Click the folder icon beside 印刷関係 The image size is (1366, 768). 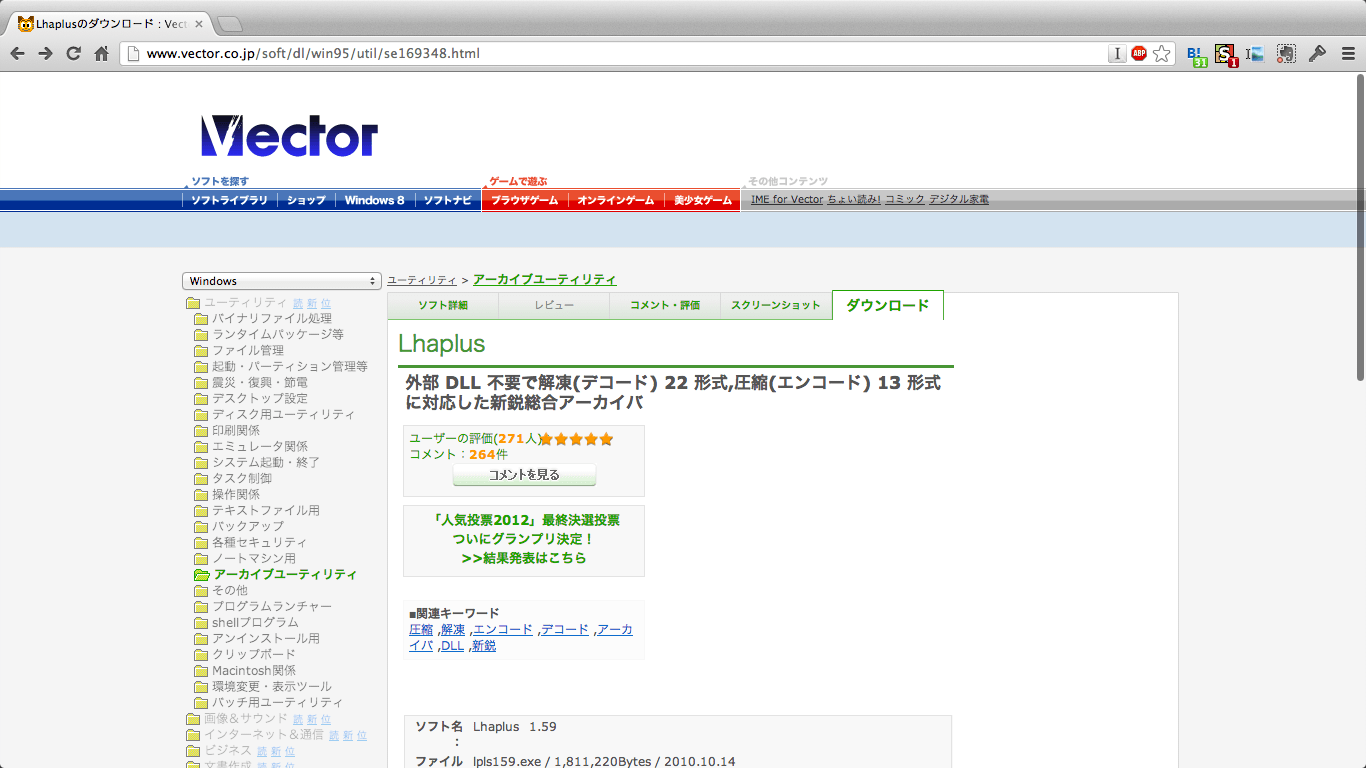pos(201,431)
